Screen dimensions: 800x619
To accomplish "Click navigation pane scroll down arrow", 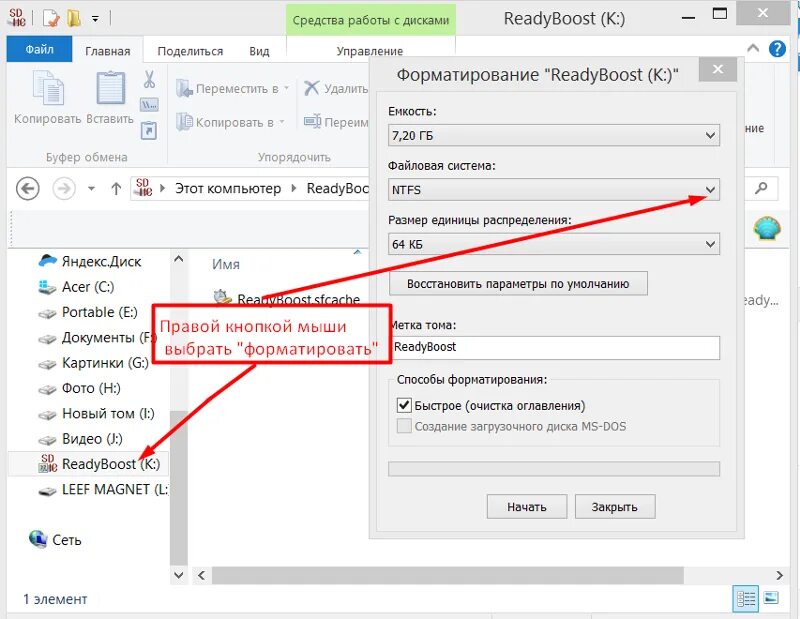I will (179, 575).
